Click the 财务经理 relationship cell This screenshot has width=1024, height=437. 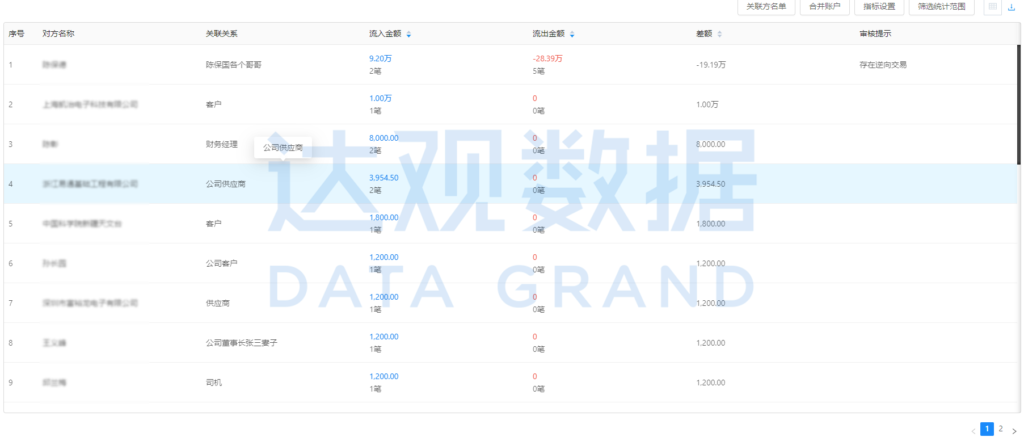coord(221,144)
